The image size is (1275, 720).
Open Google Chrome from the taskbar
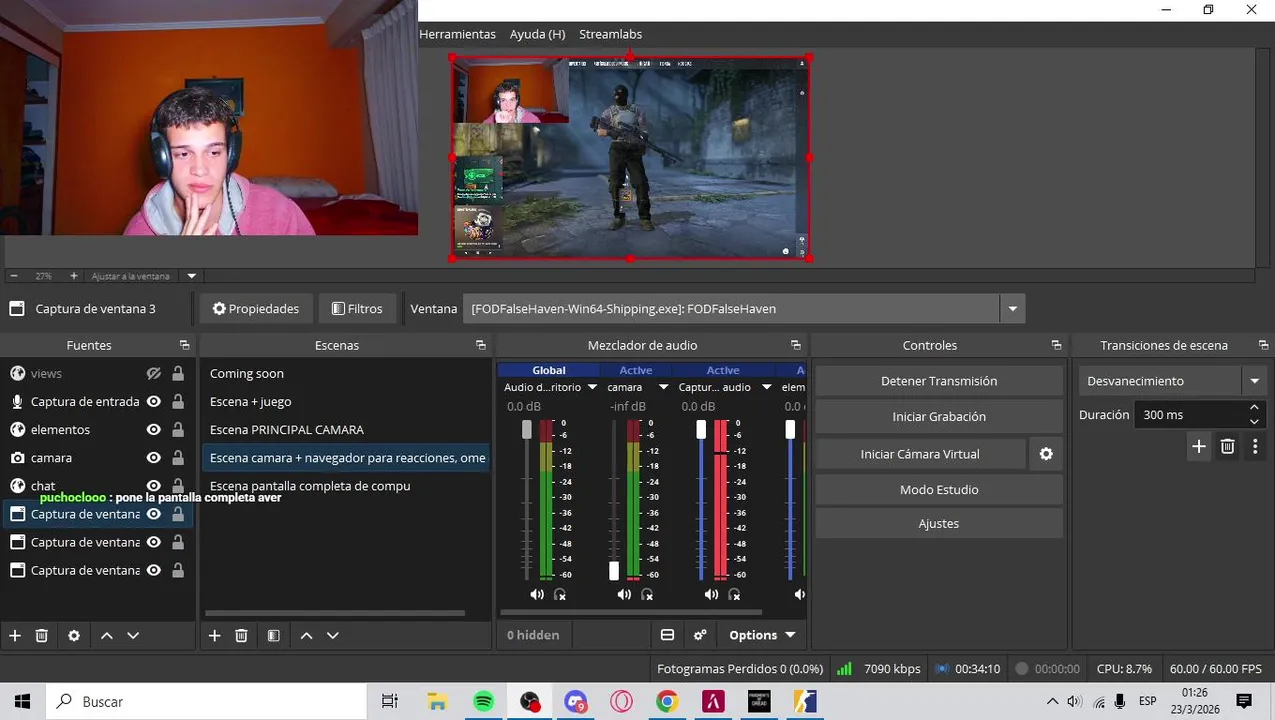point(667,702)
